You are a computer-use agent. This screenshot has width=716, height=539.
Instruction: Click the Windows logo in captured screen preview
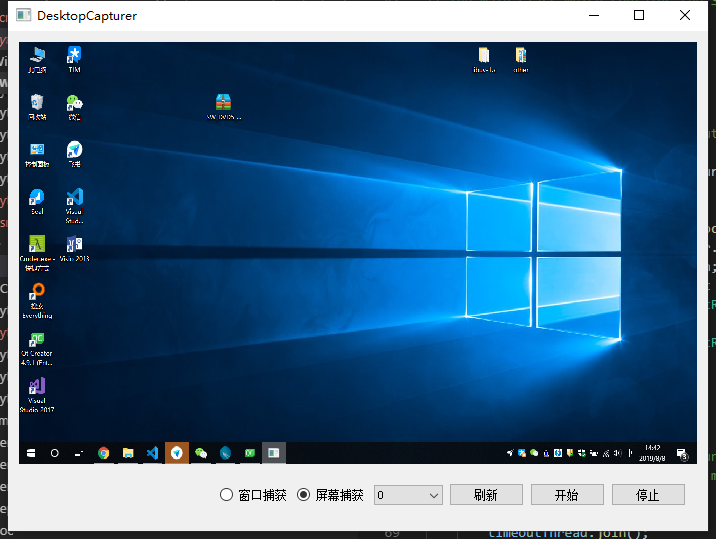[543, 255]
